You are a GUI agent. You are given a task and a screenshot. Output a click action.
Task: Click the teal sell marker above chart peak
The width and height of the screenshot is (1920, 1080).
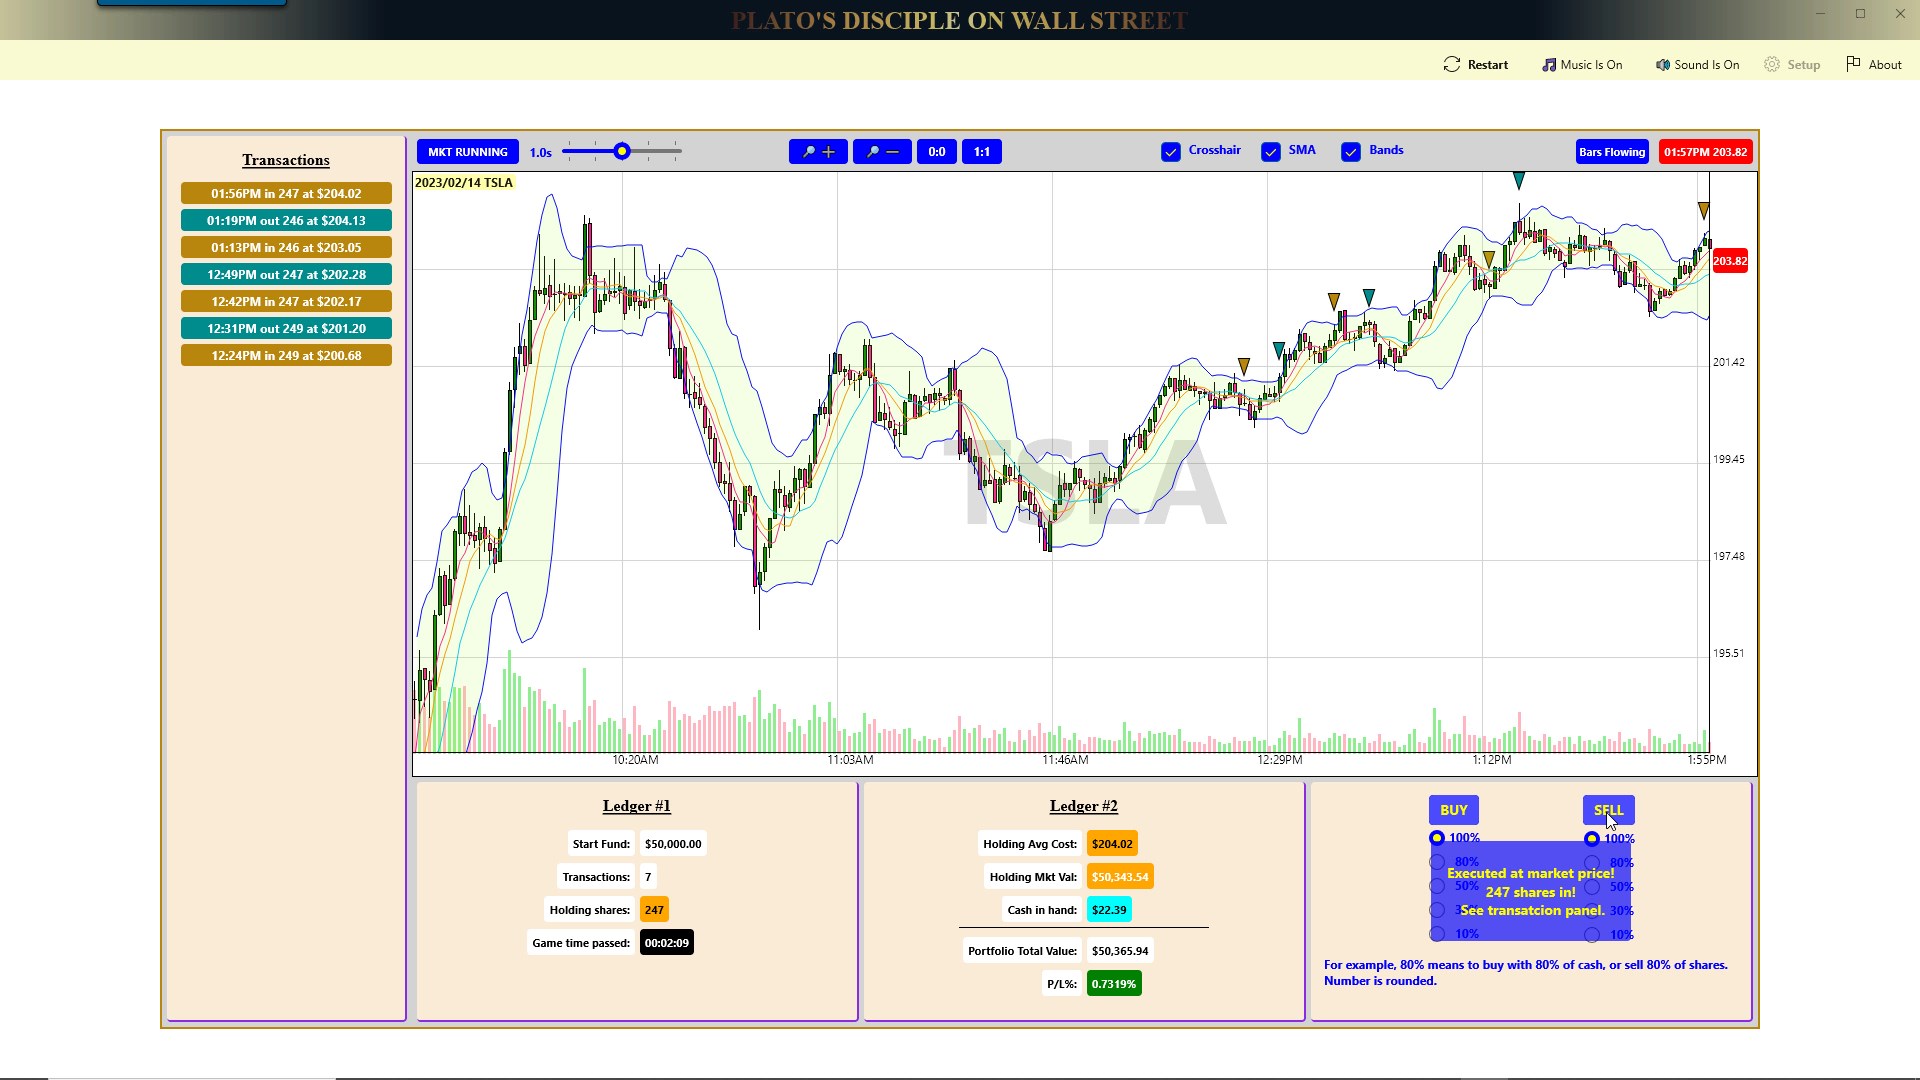point(1519,181)
